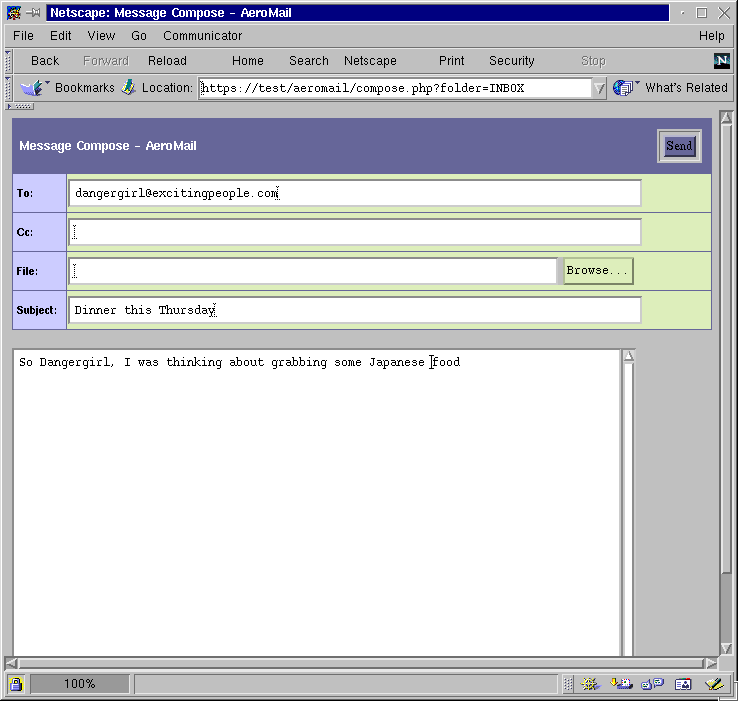Open the Composer pen icon in status bar
This screenshot has height=701, width=738.
click(714, 684)
